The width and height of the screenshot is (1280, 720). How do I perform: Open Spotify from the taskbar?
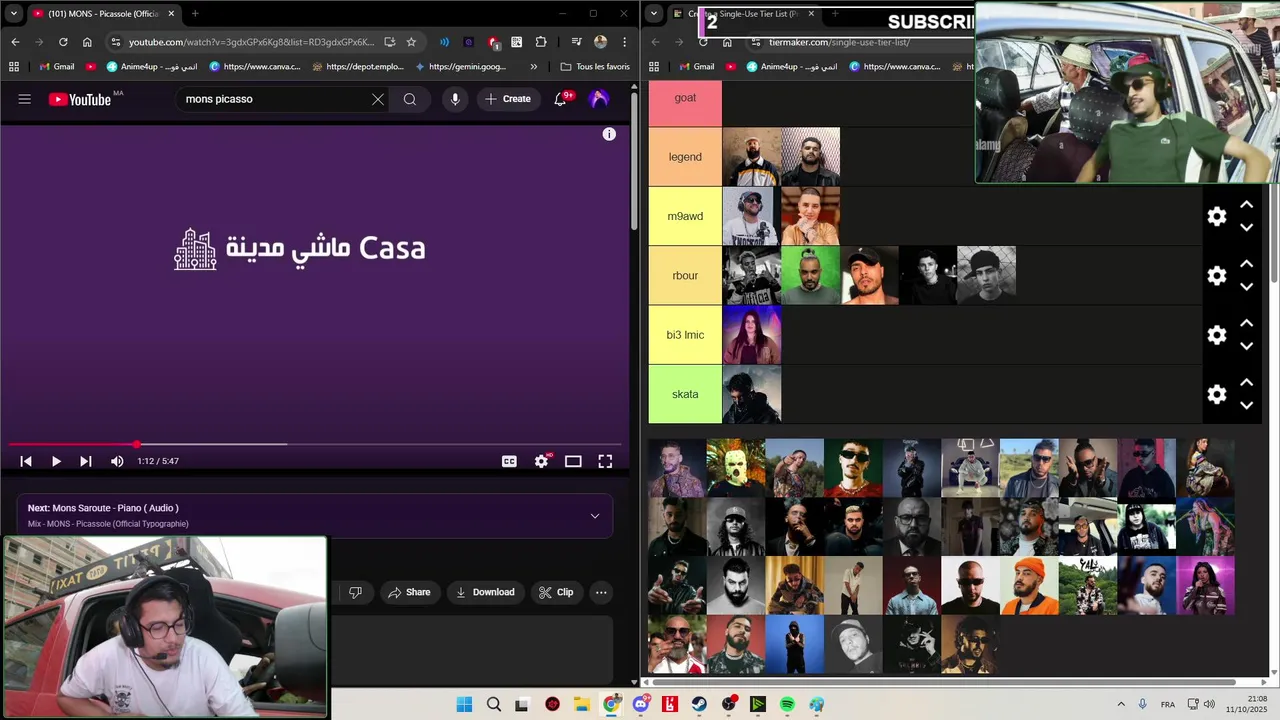coord(787,704)
